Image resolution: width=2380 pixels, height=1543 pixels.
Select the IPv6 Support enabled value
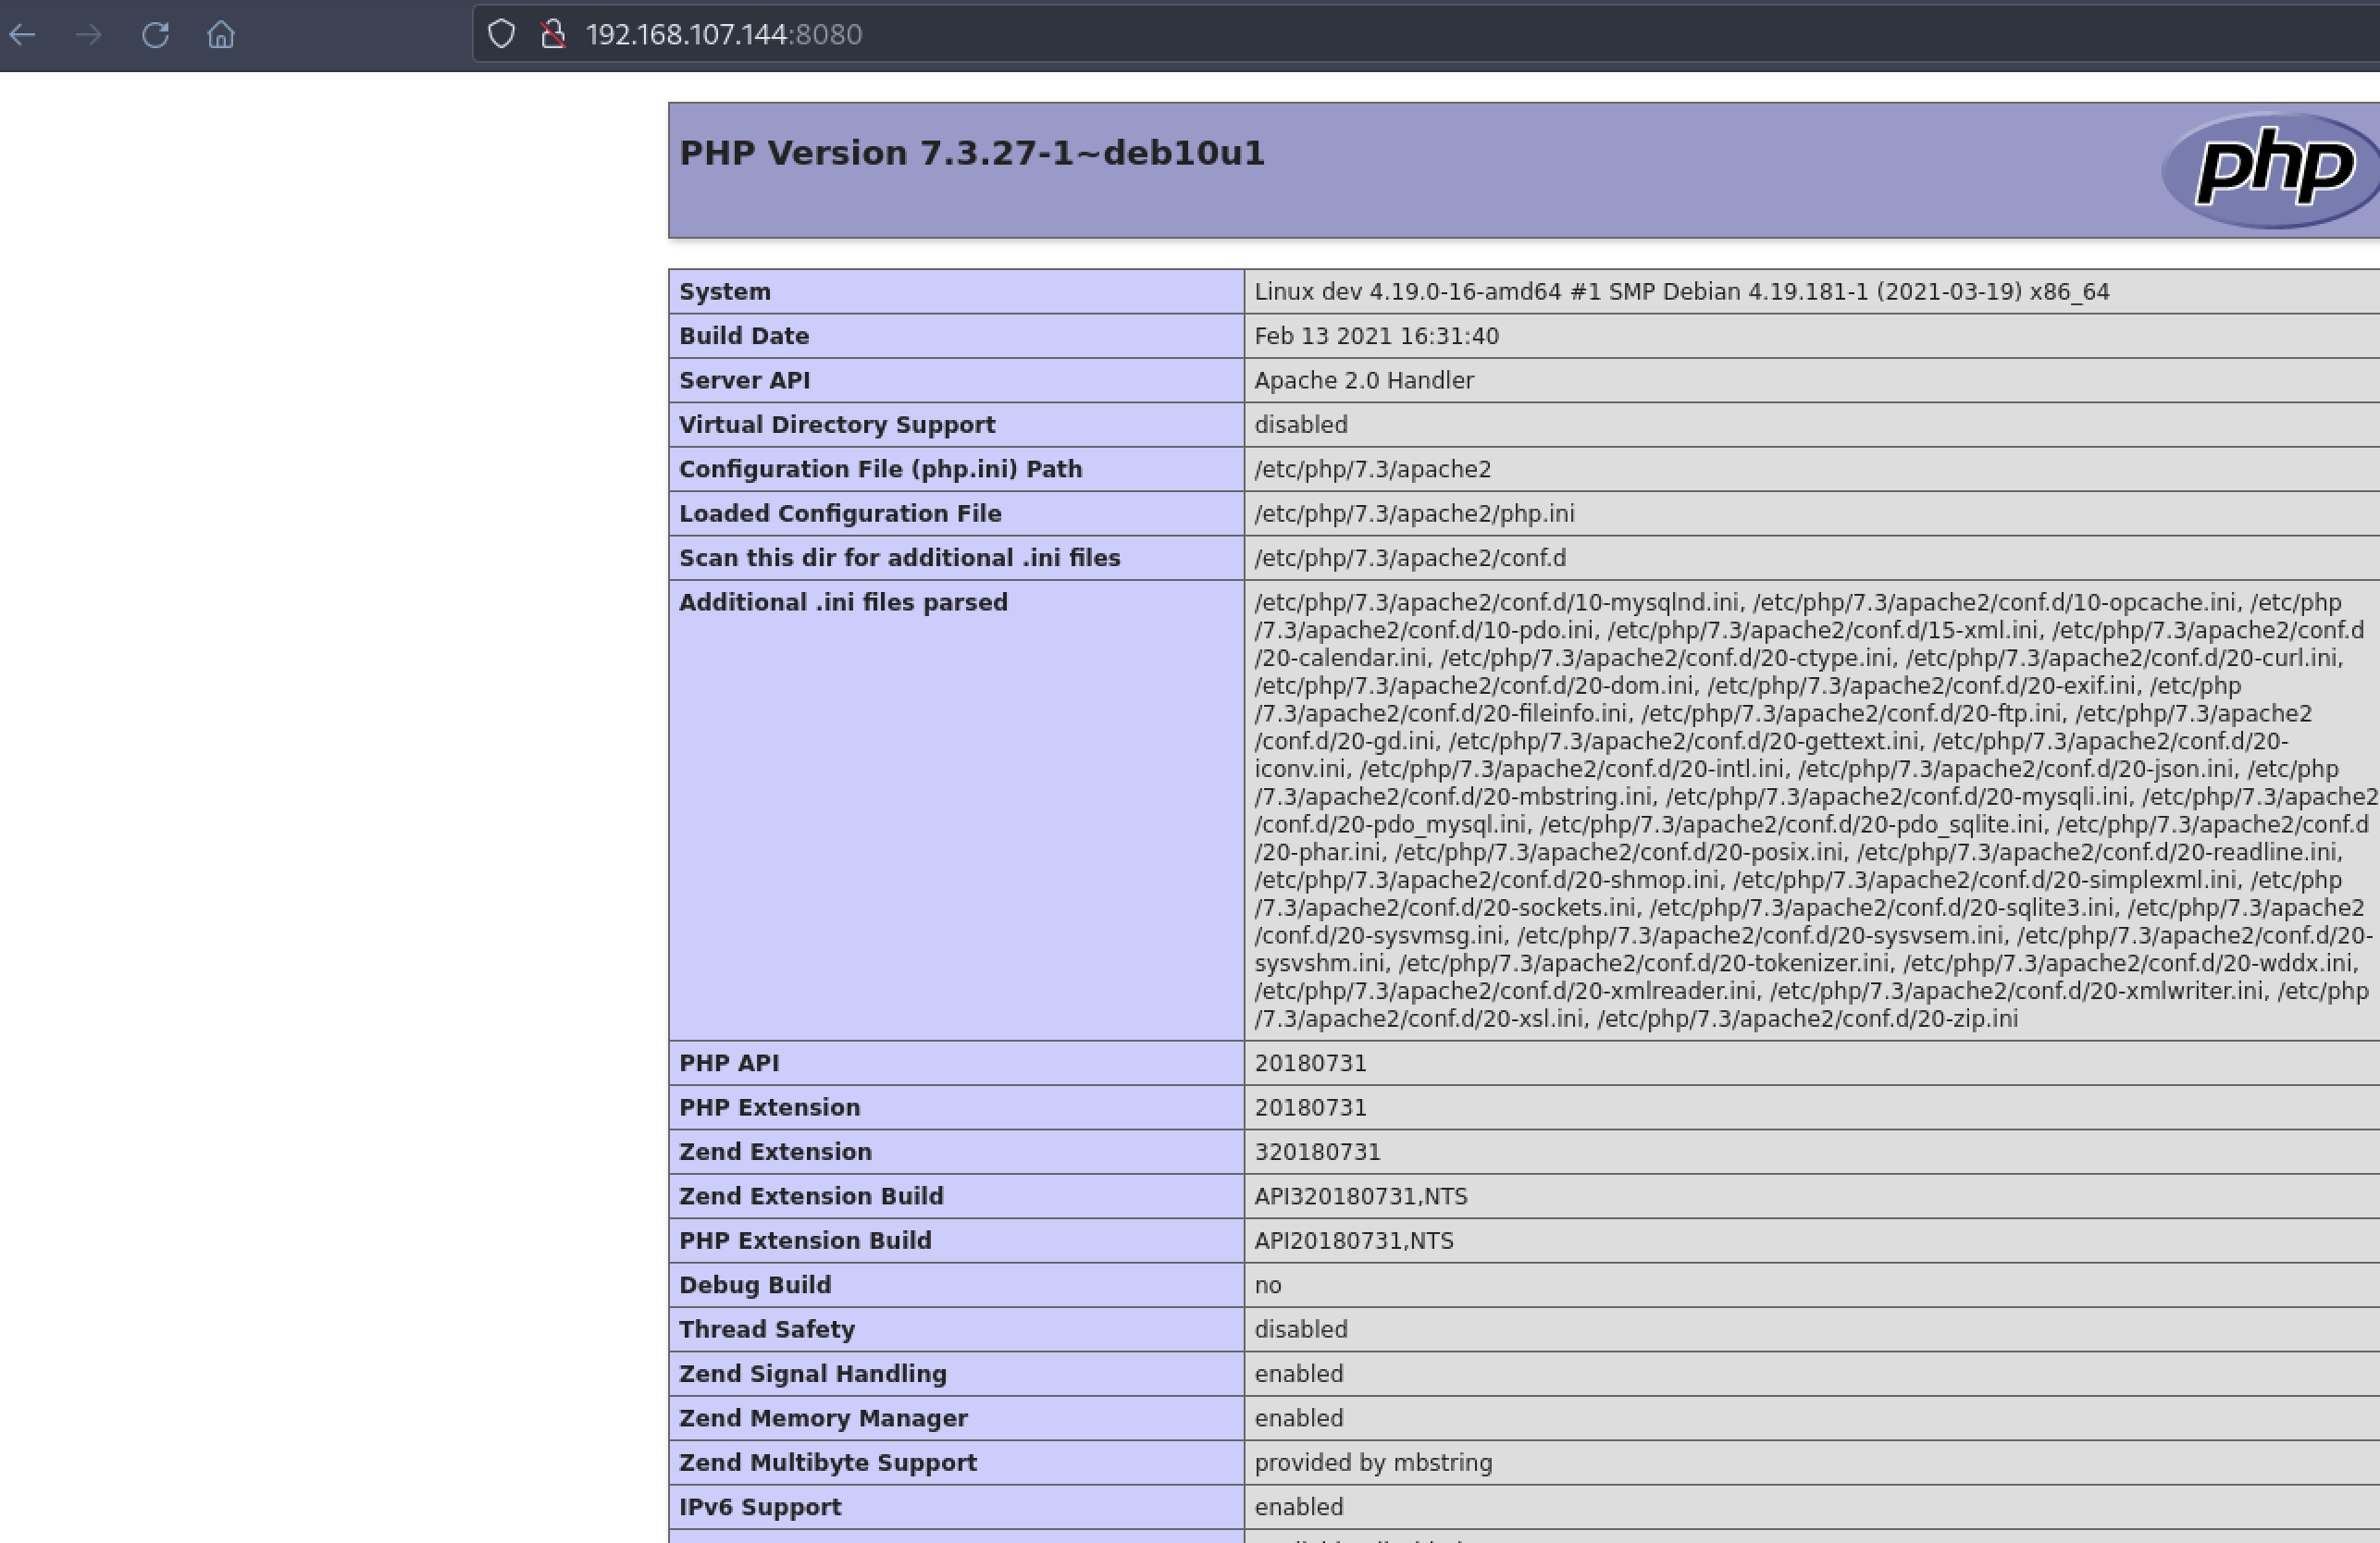tap(1299, 1508)
